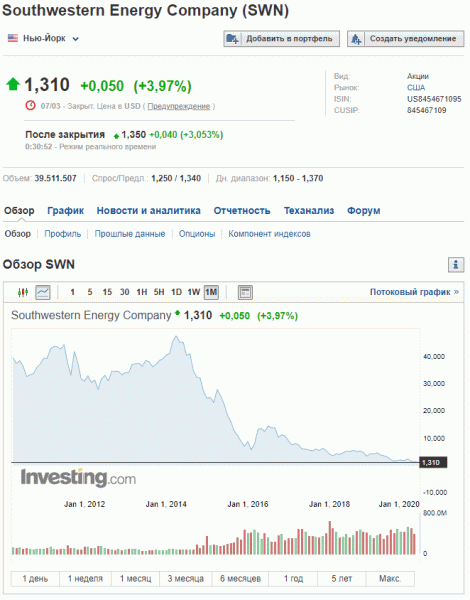
Task: Toggle the 1D chart interval
Action: click(x=176, y=292)
